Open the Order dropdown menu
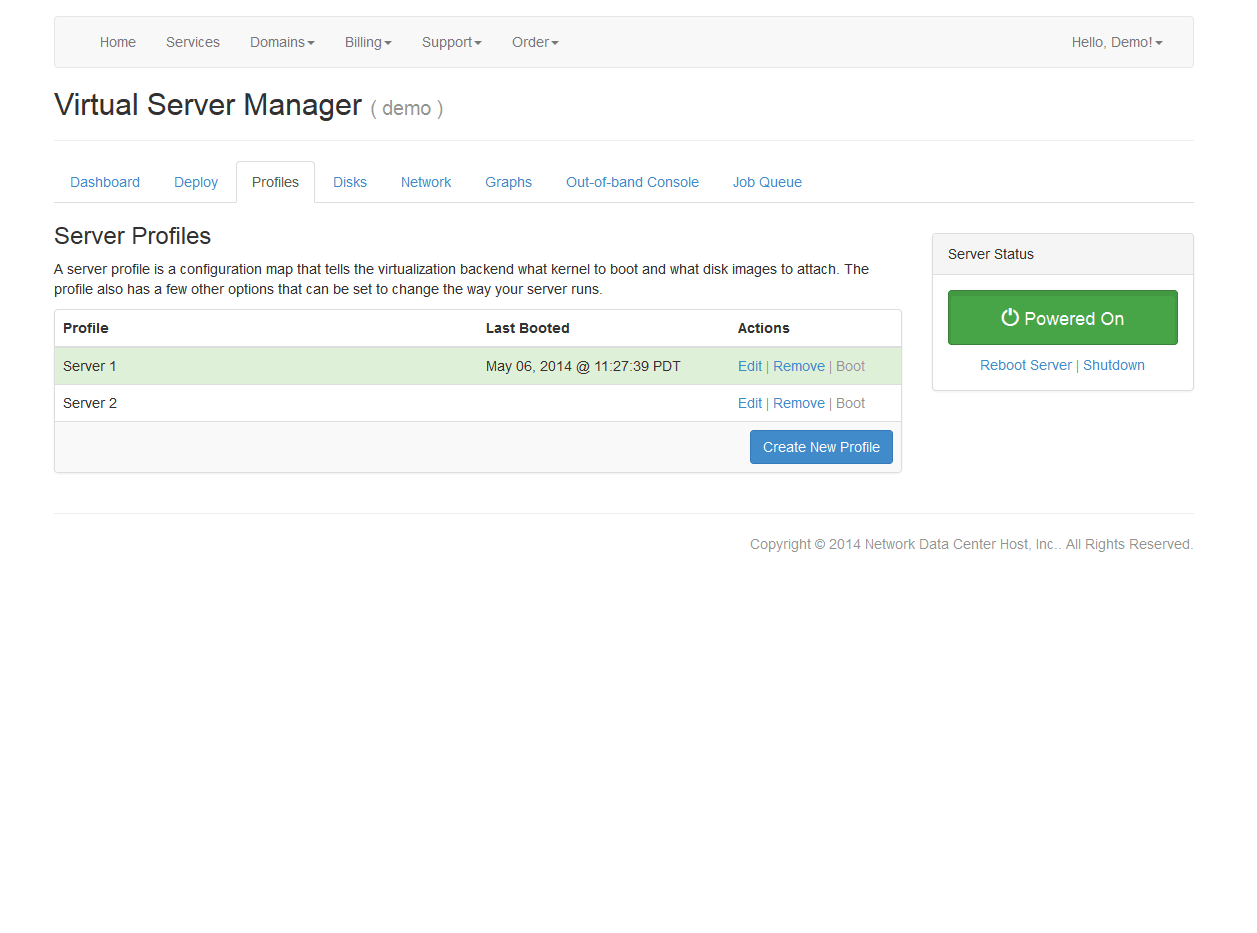The image size is (1257, 933). click(x=535, y=42)
